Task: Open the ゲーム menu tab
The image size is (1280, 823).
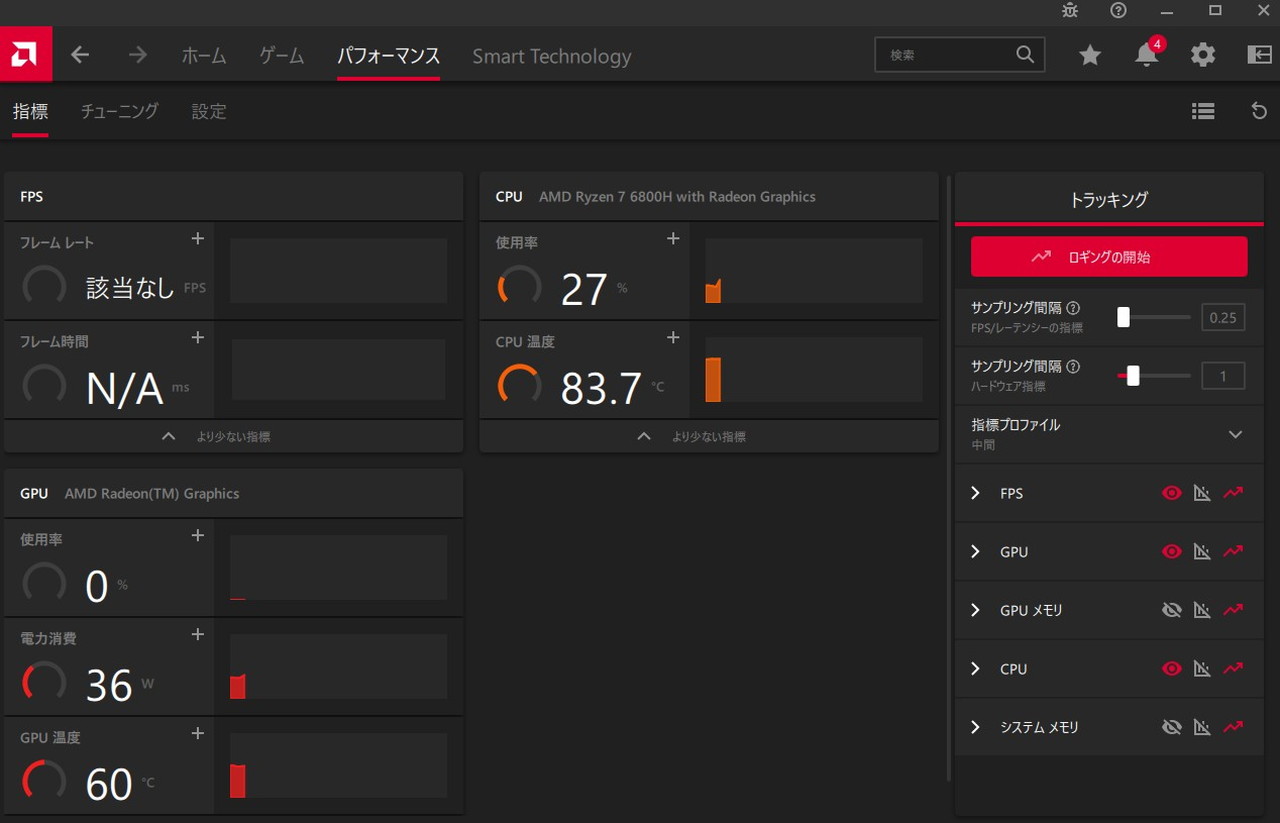Action: coord(281,56)
